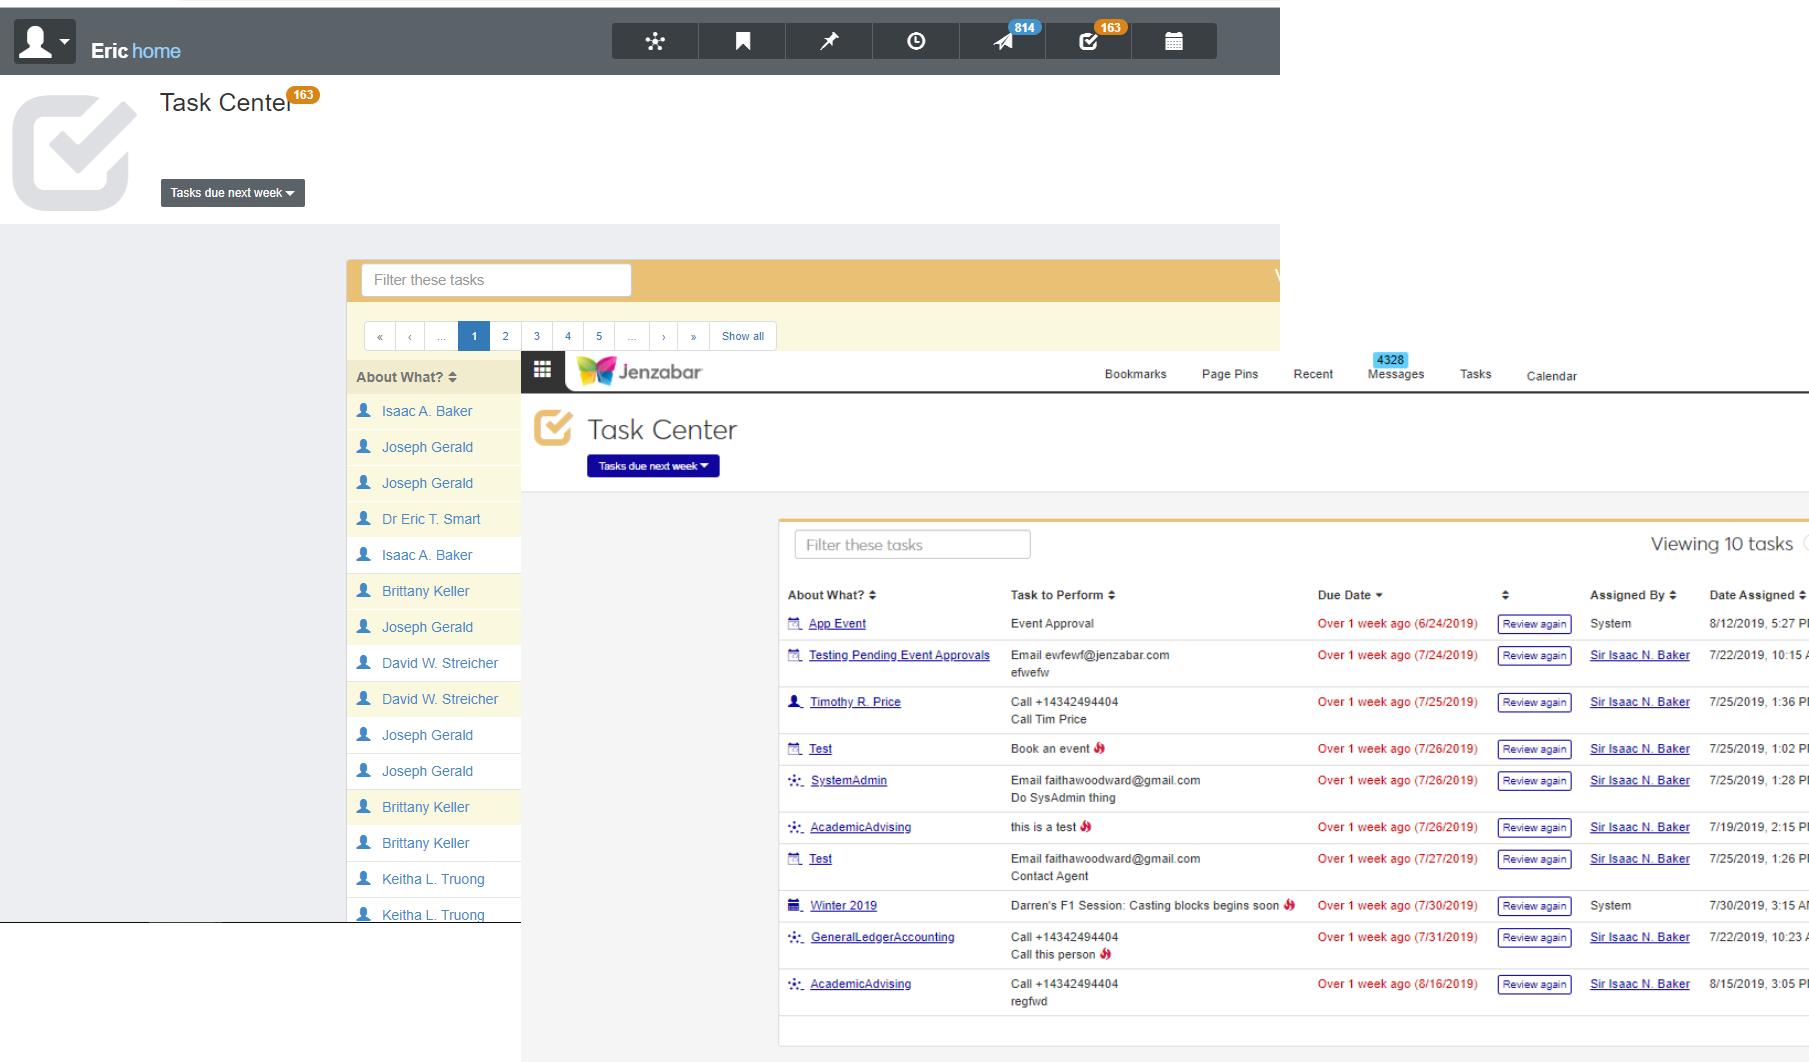Go to page 3 in pagination
Image resolution: width=1809 pixels, height=1062 pixels.
537,336
